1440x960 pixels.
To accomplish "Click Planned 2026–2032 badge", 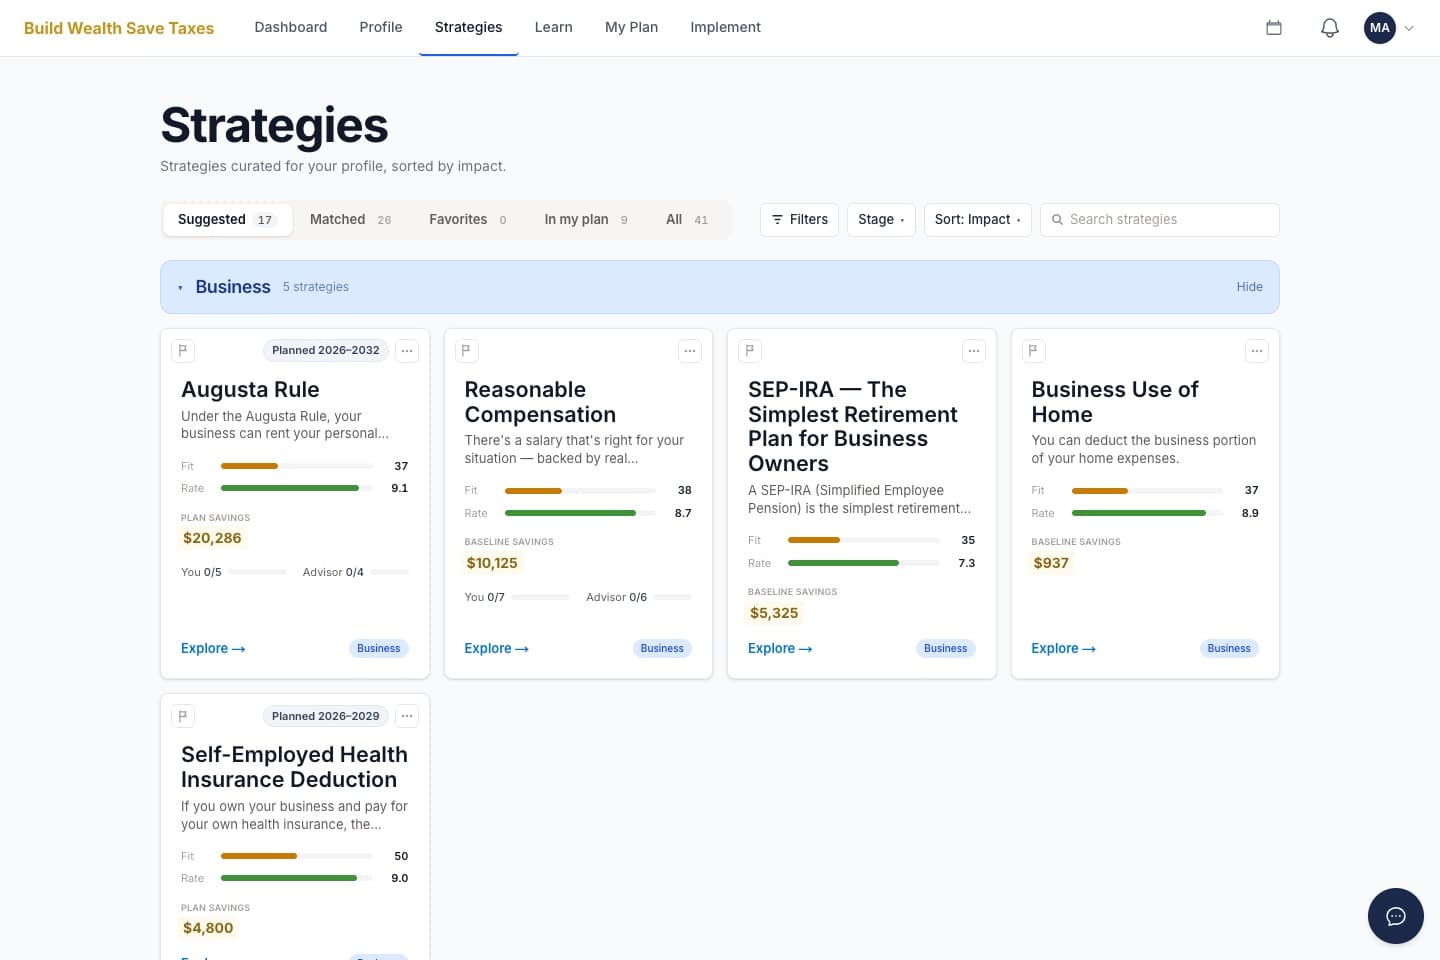I will coord(326,351).
